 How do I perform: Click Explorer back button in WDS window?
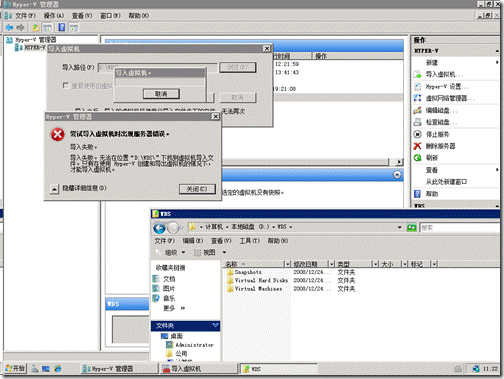159,228
